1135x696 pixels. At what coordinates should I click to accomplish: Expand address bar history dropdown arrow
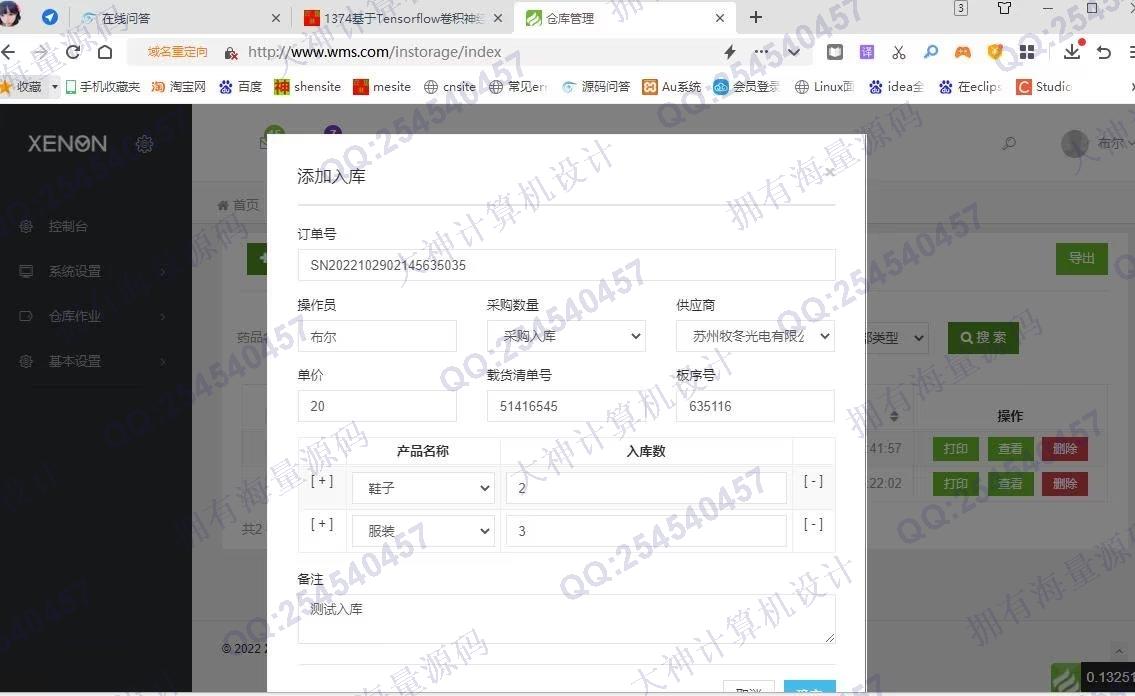[x=793, y=52]
